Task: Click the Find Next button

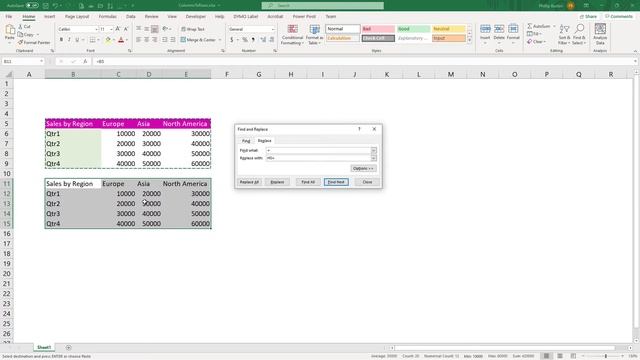Action: pyautogui.click(x=336, y=182)
